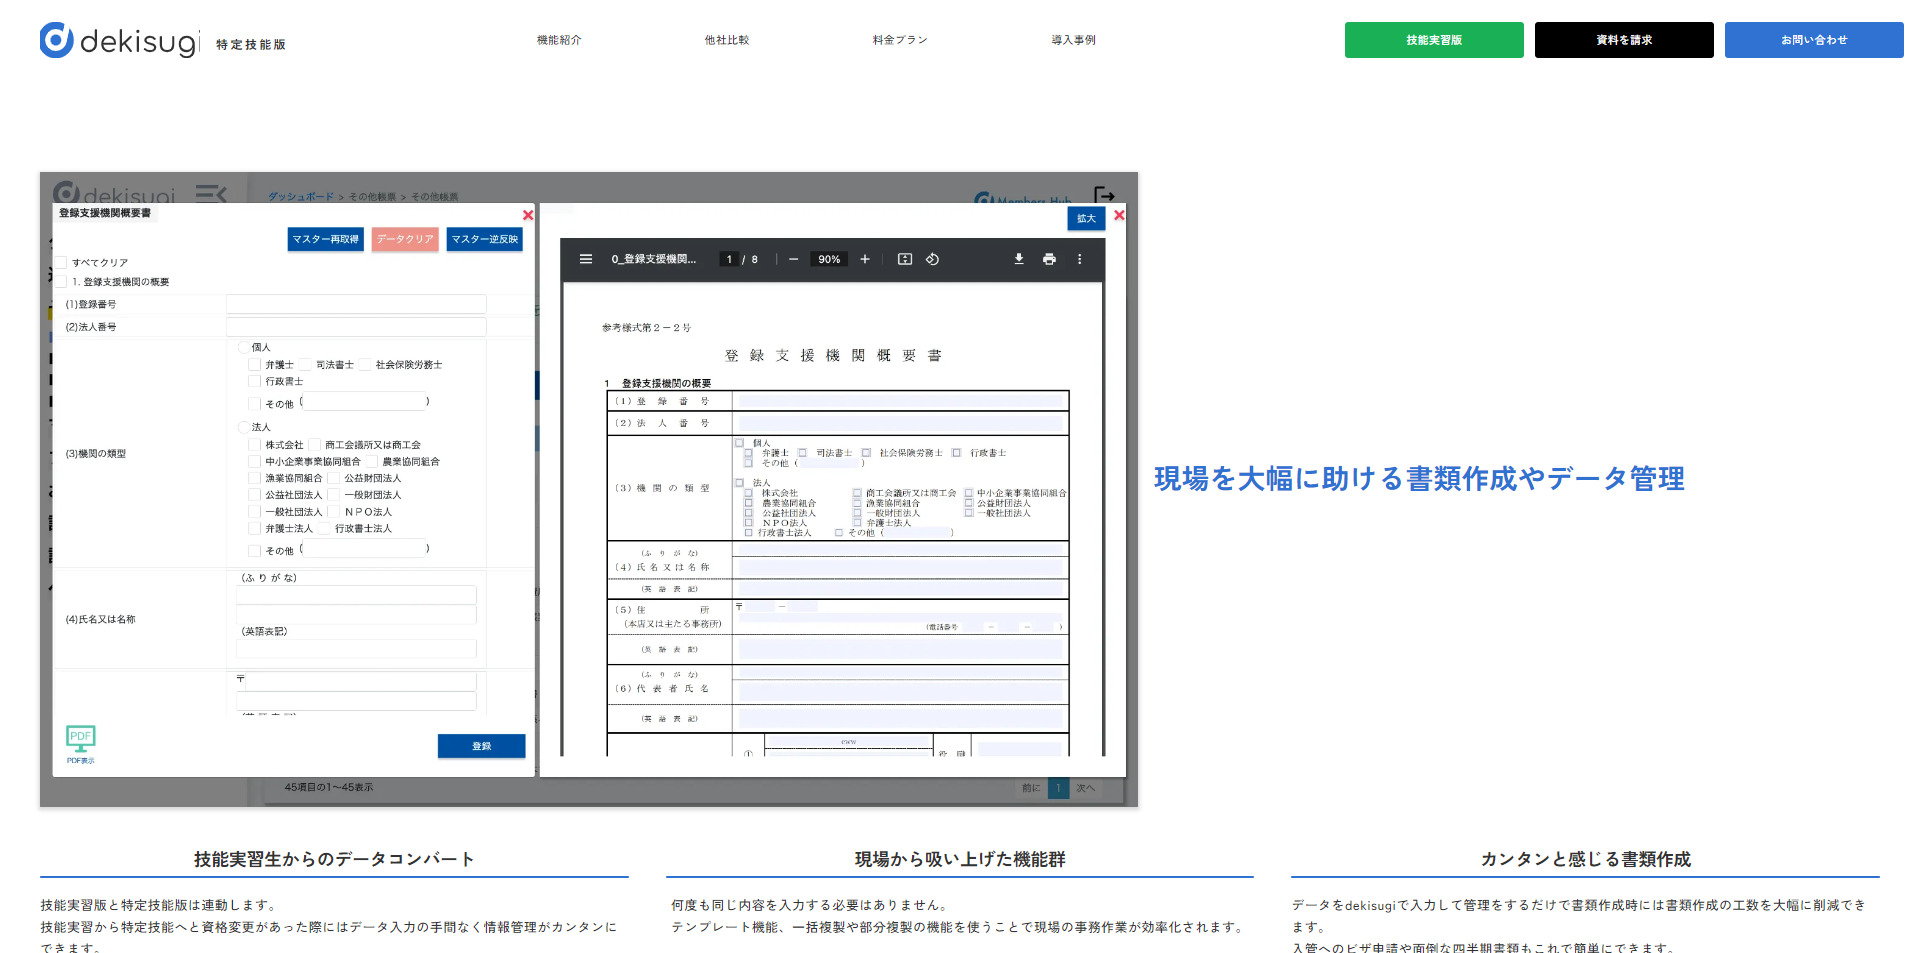The height and width of the screenshot is (953, 1920).
Task: Click the pink データクリア button
Action: (405, 239)
